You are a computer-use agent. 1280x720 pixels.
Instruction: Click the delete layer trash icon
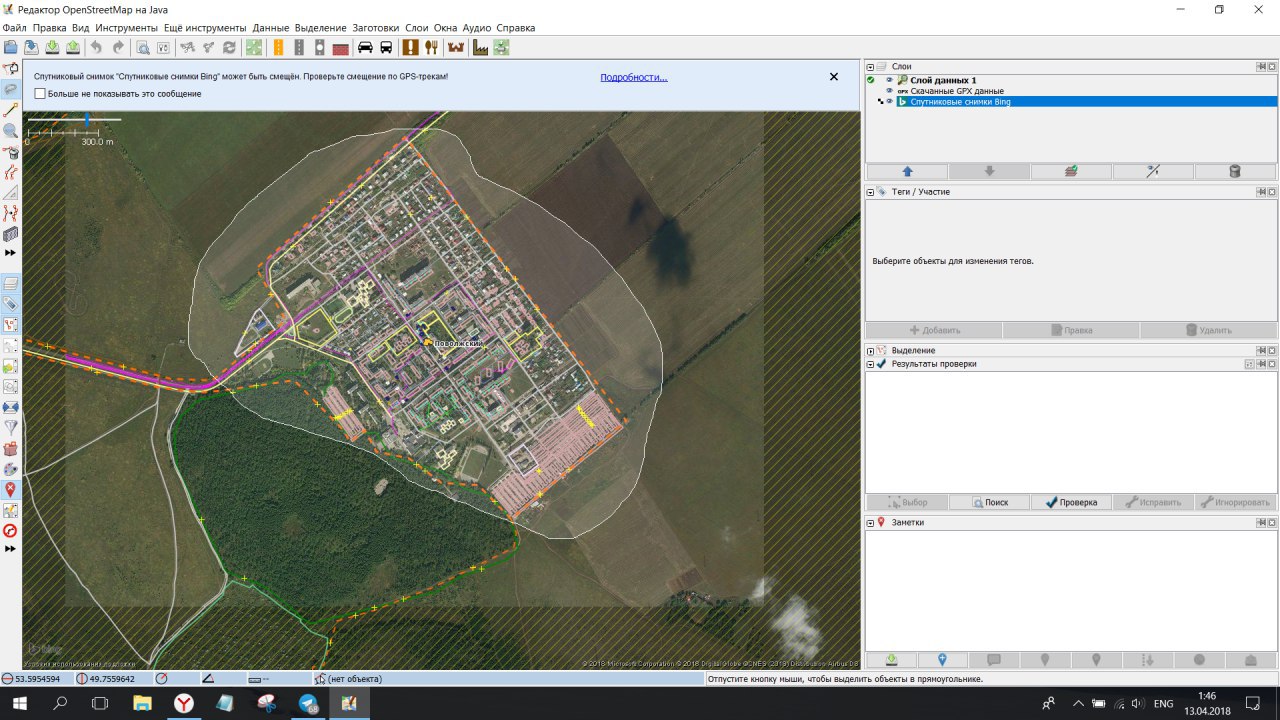pos(1234,171)
